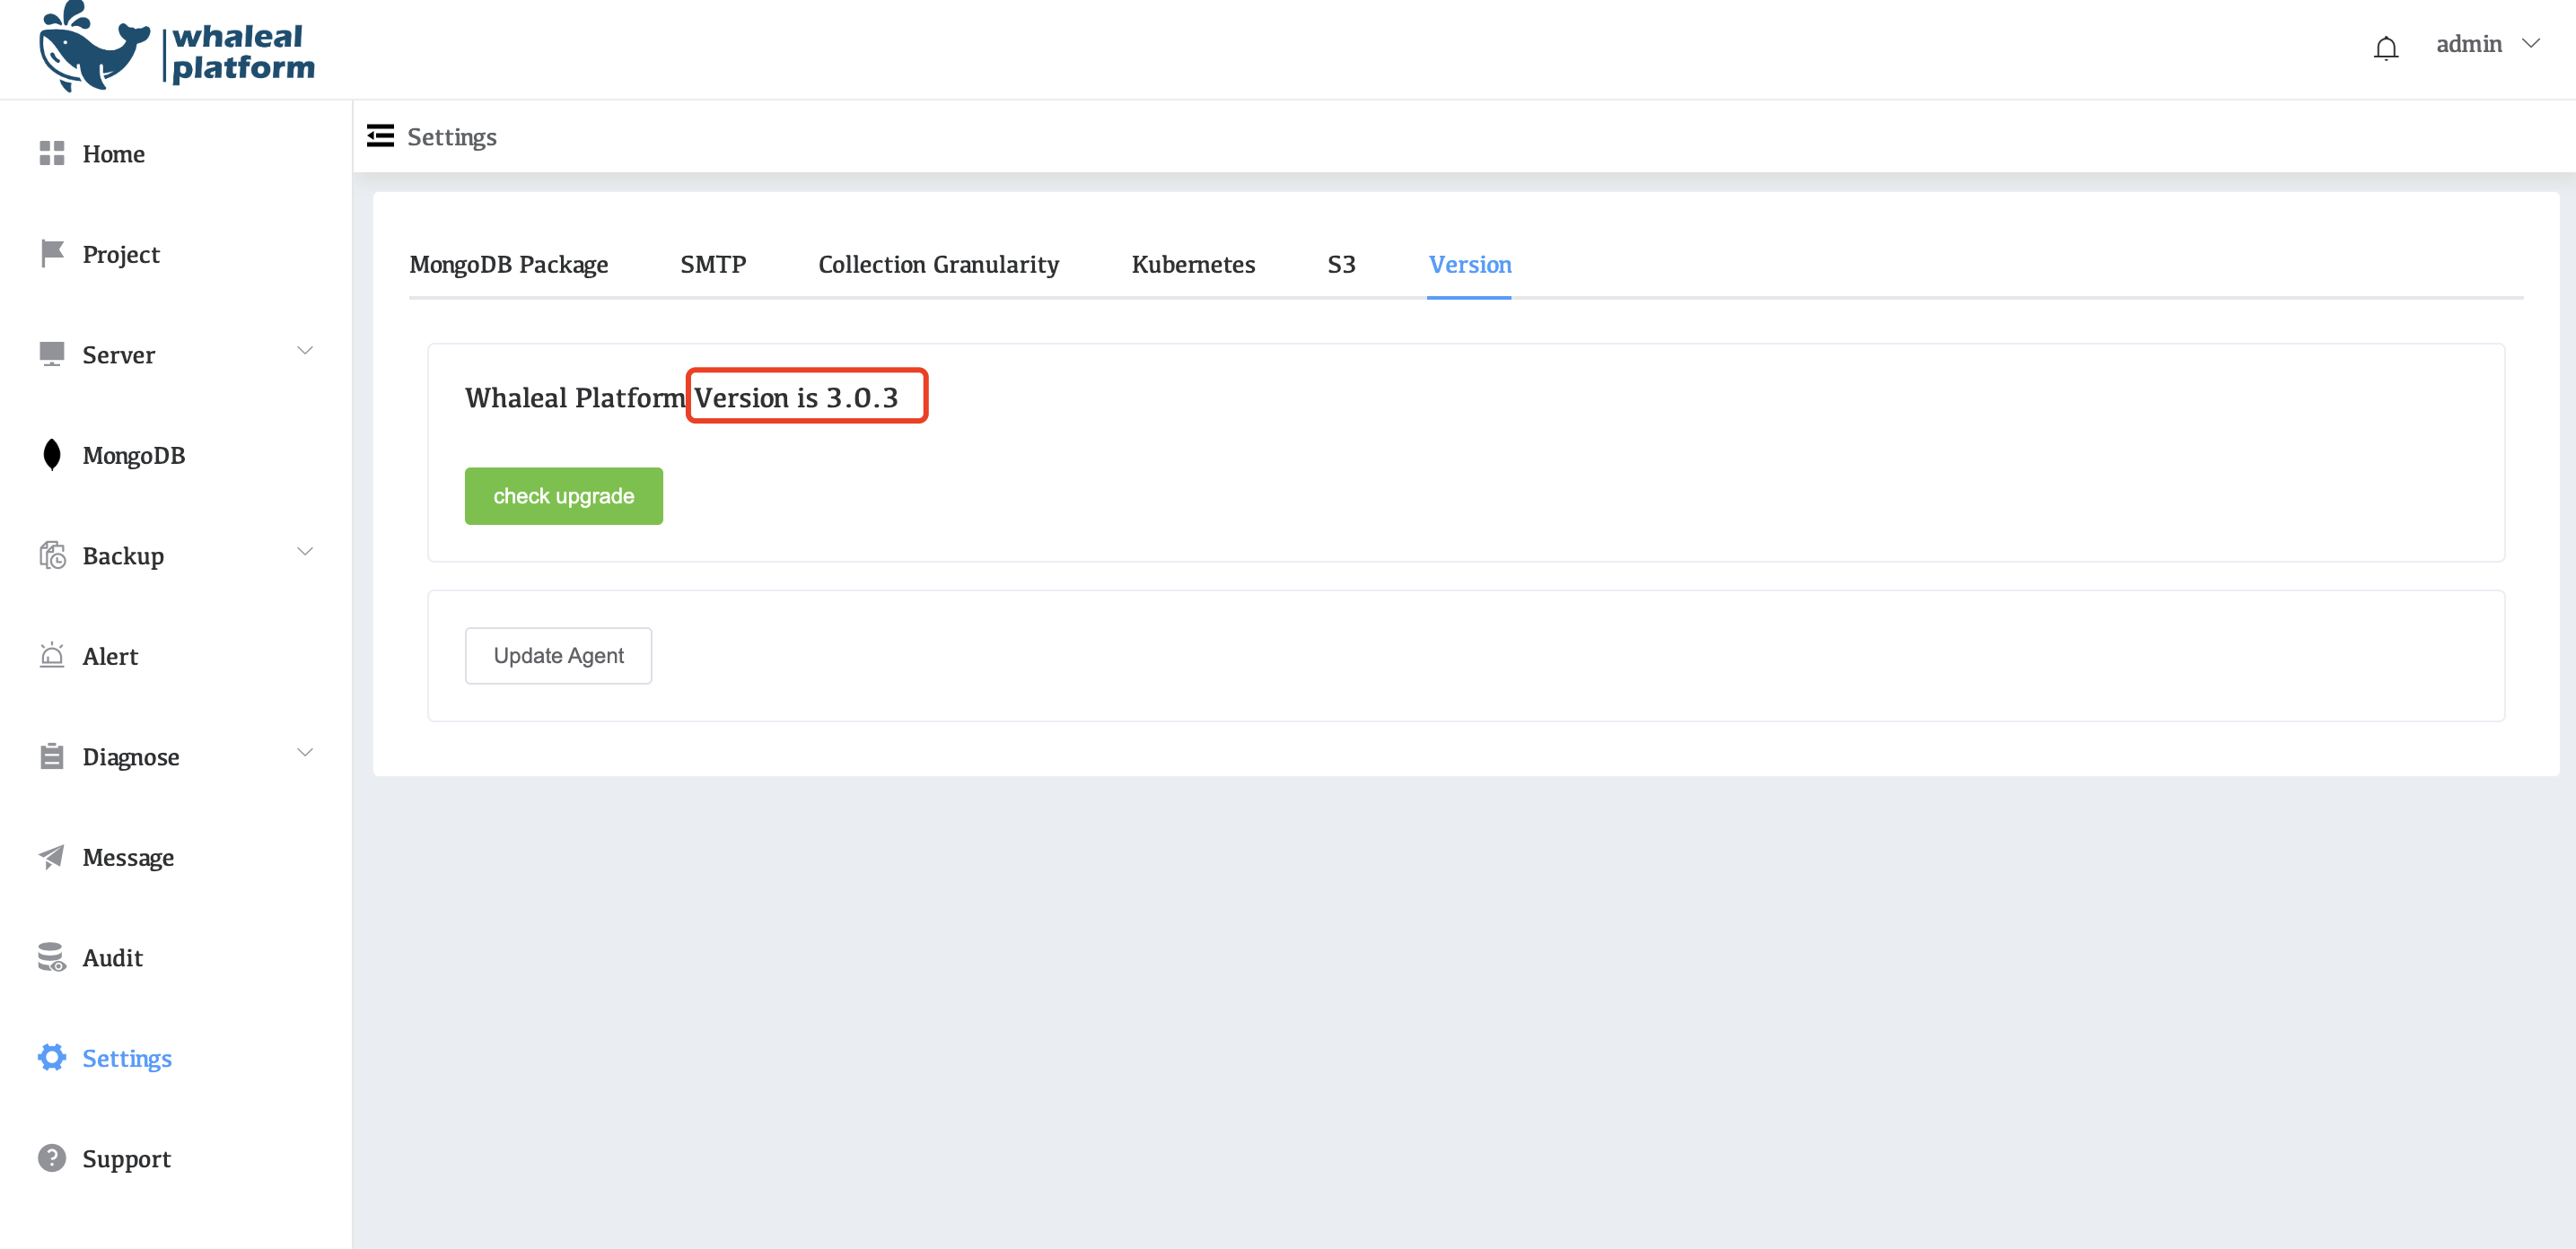Switch to the Kubernetes tab
The image size is (2576, 1249).
point(1192,264)
